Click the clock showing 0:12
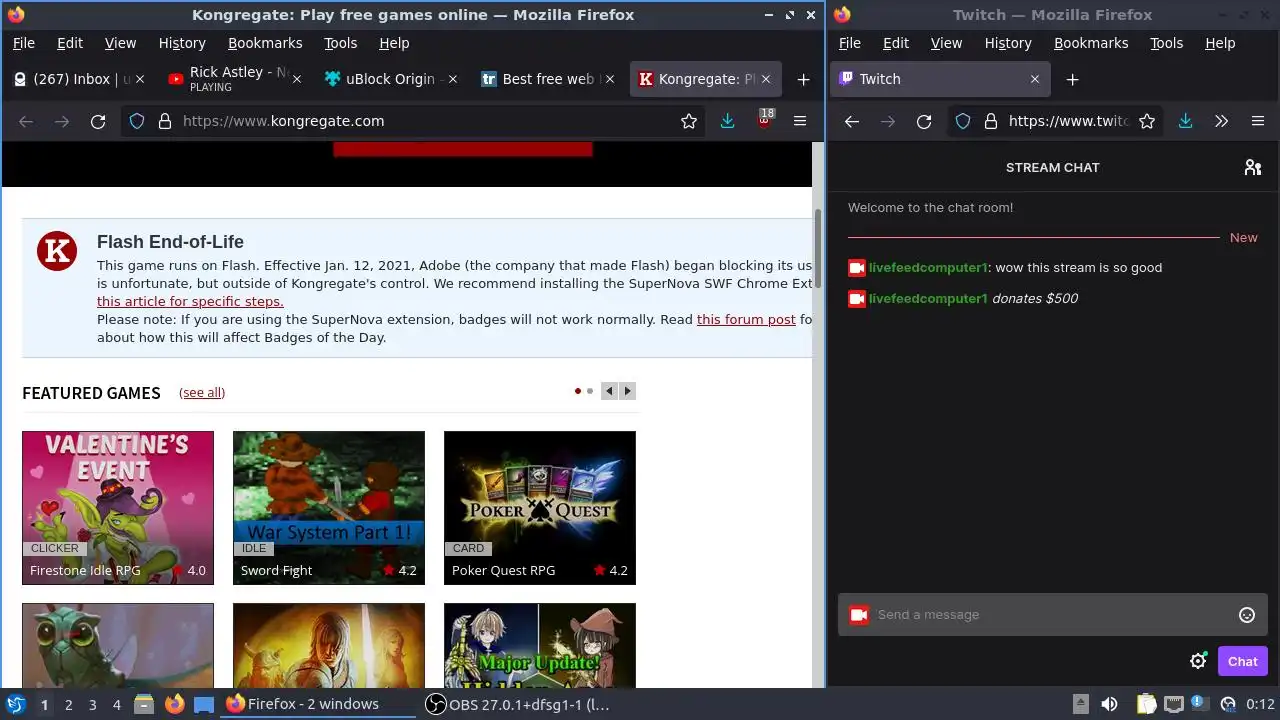The image size is (1280, 720). point(1260,704)
